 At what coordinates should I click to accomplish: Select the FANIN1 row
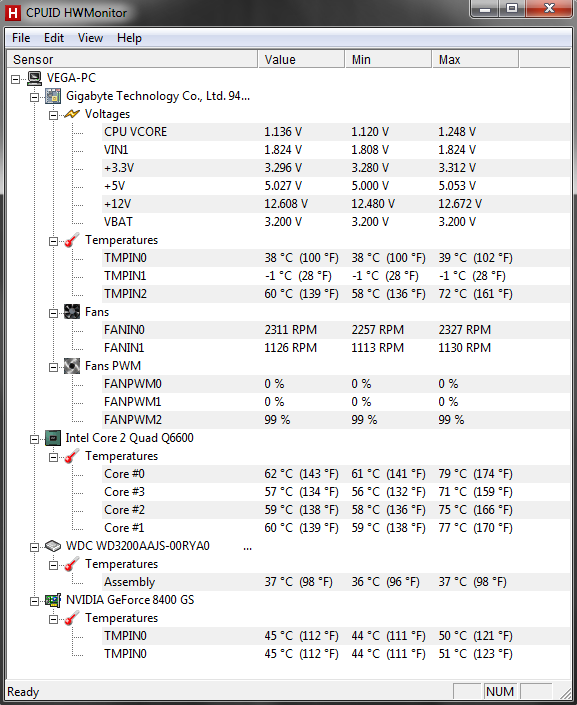click(336, 348)
